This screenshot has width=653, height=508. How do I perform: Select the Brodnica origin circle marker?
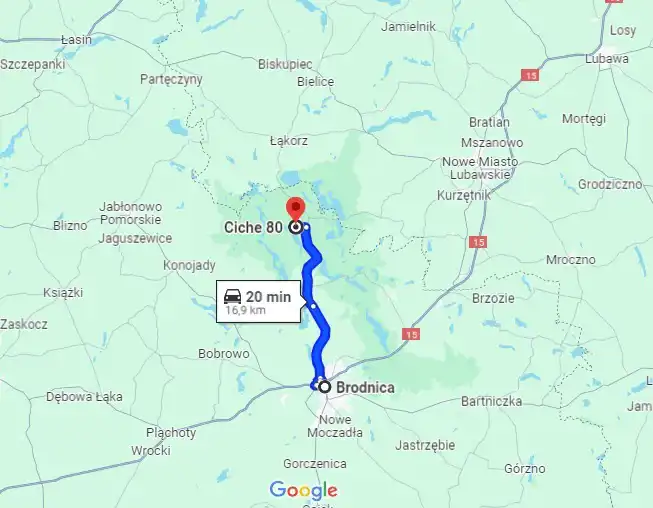[x=325, y=387]
